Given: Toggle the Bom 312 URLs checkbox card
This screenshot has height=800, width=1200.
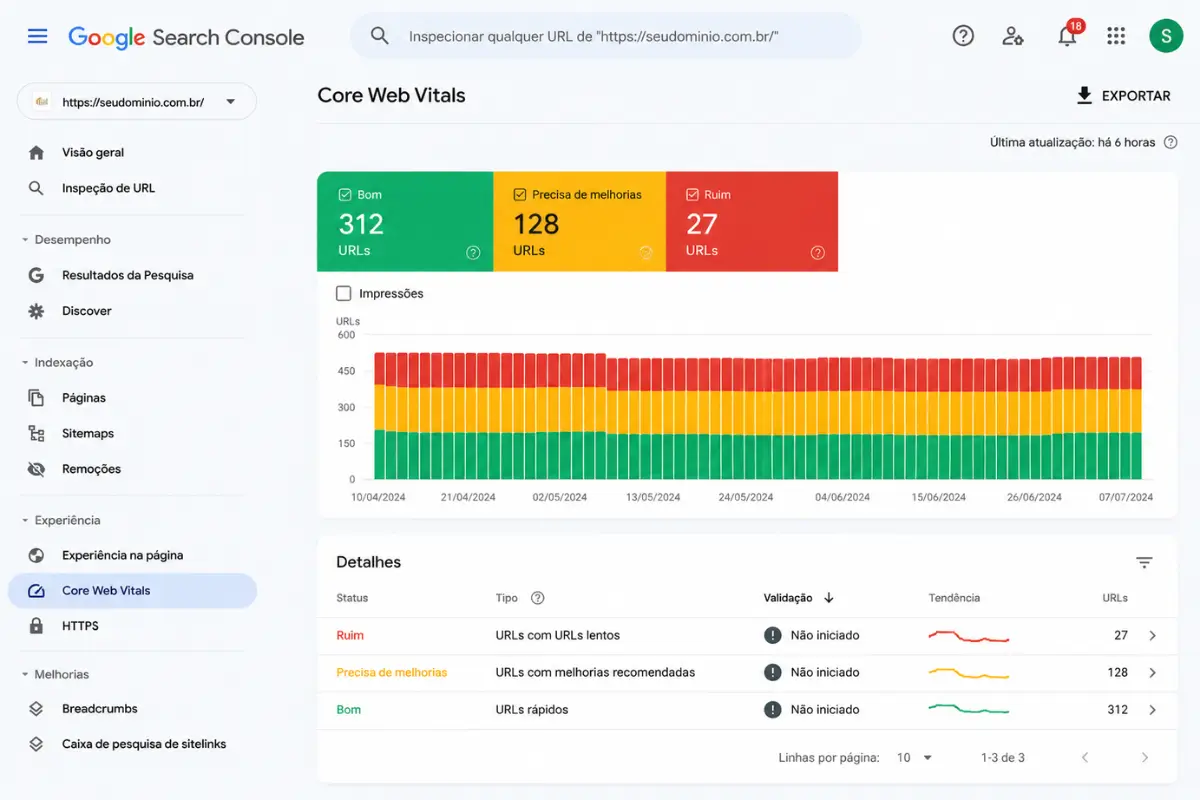Looking at the screenshot, I should click(405, 222).
